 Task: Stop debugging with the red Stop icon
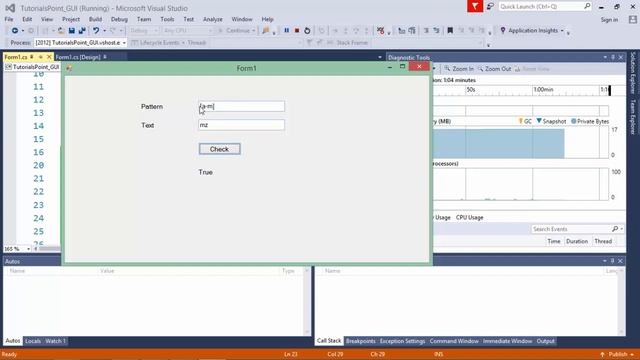pos(297,31)
